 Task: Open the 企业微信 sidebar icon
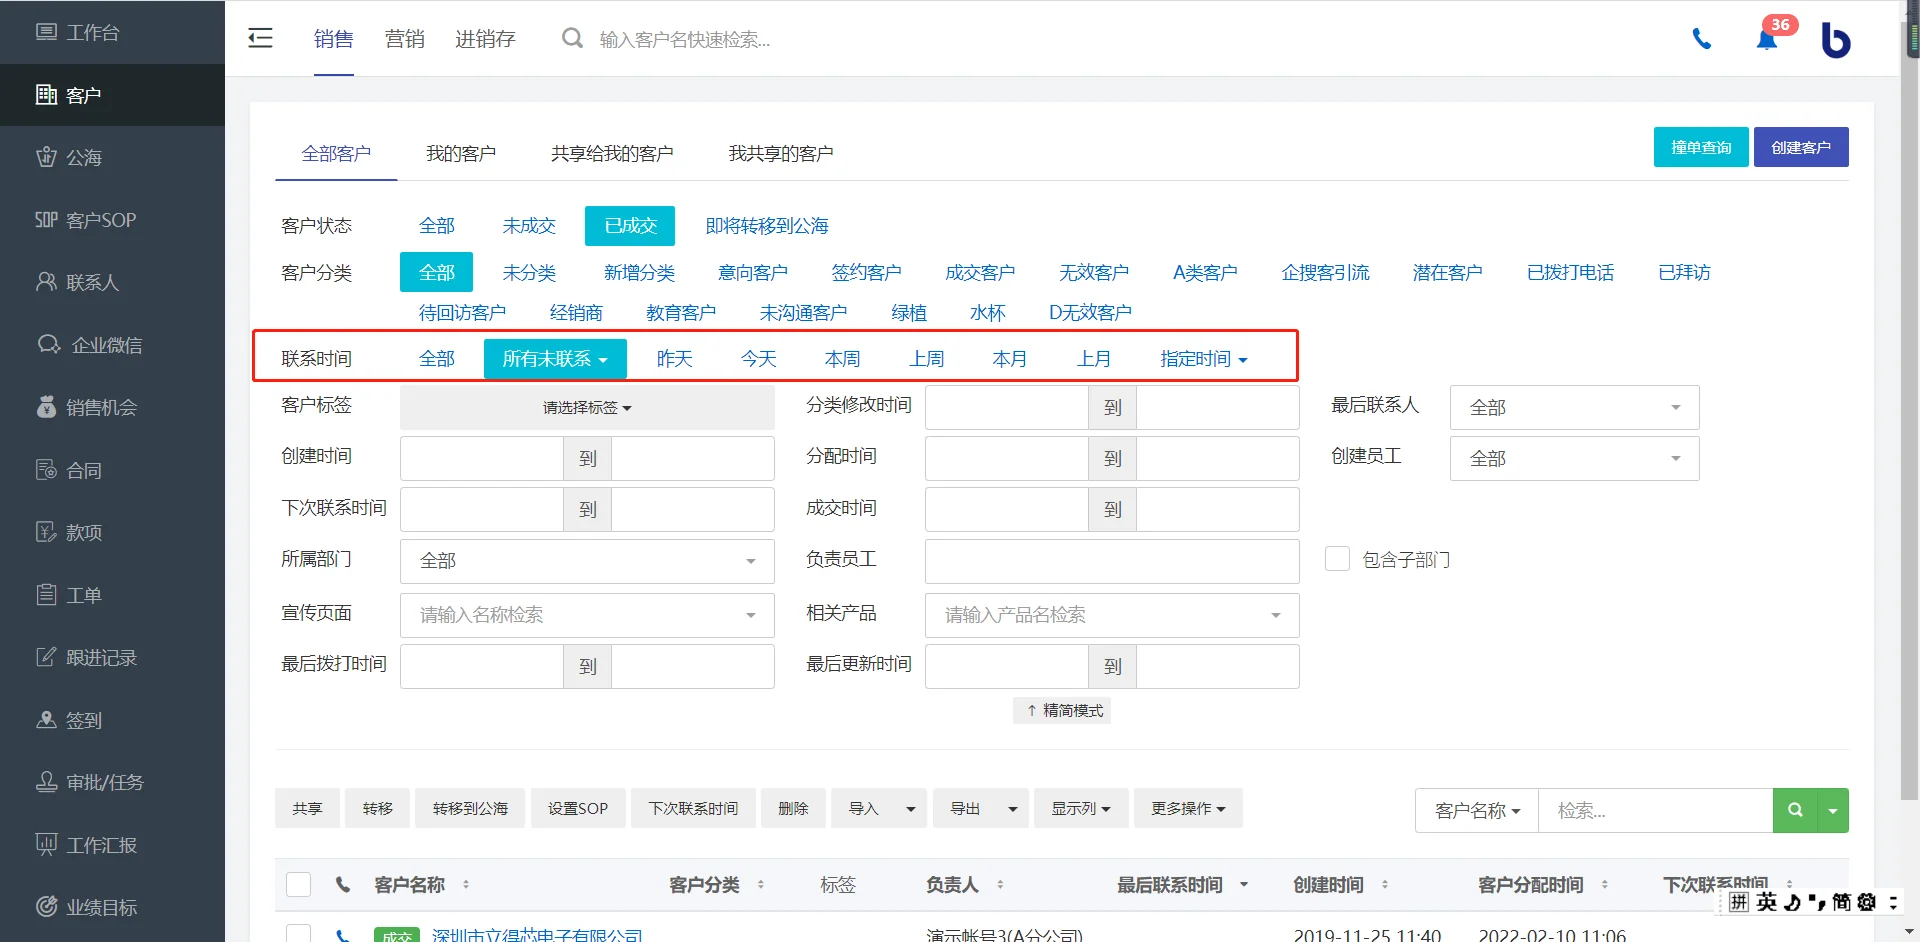pos(48,345)
